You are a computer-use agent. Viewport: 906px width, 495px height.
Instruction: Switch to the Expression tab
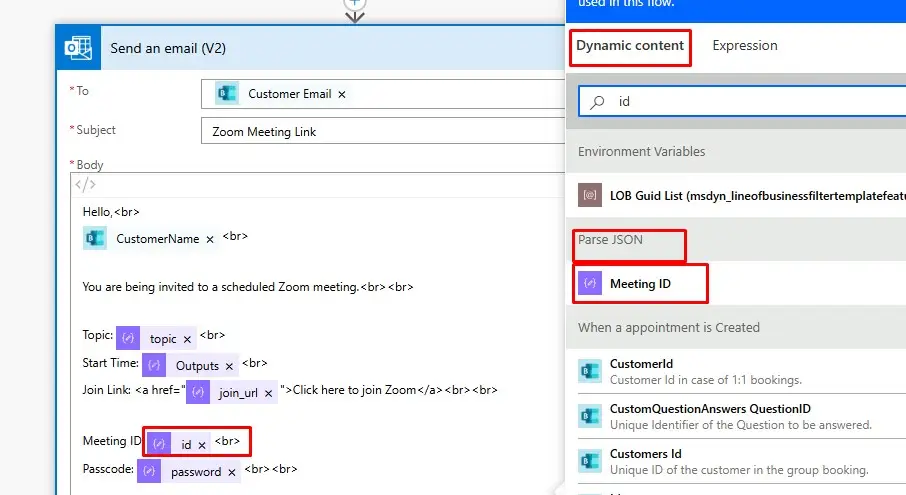[744, 46]
